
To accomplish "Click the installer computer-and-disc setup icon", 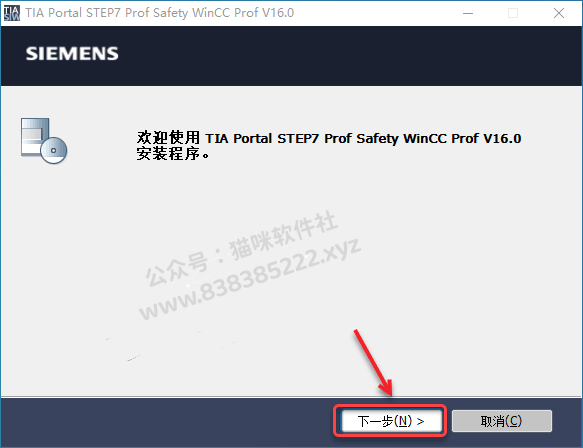I will click(44, 141).
